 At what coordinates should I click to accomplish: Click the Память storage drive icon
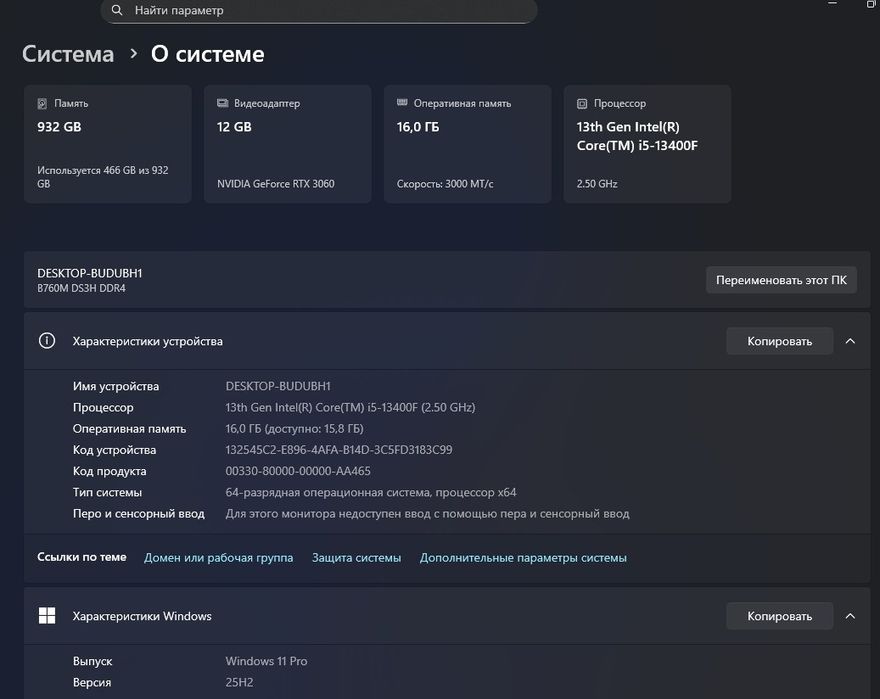pyautogui.click(x=42, y=103)
